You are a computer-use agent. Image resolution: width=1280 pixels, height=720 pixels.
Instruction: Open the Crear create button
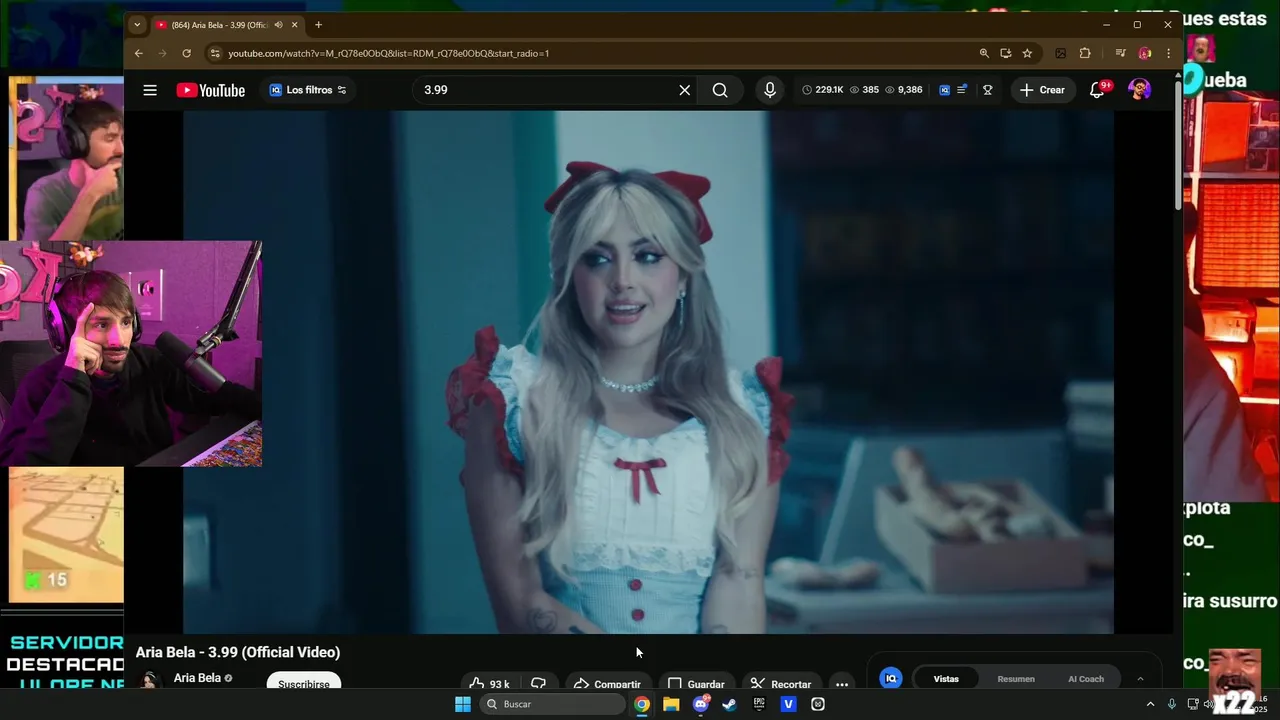coord(1042,90)
